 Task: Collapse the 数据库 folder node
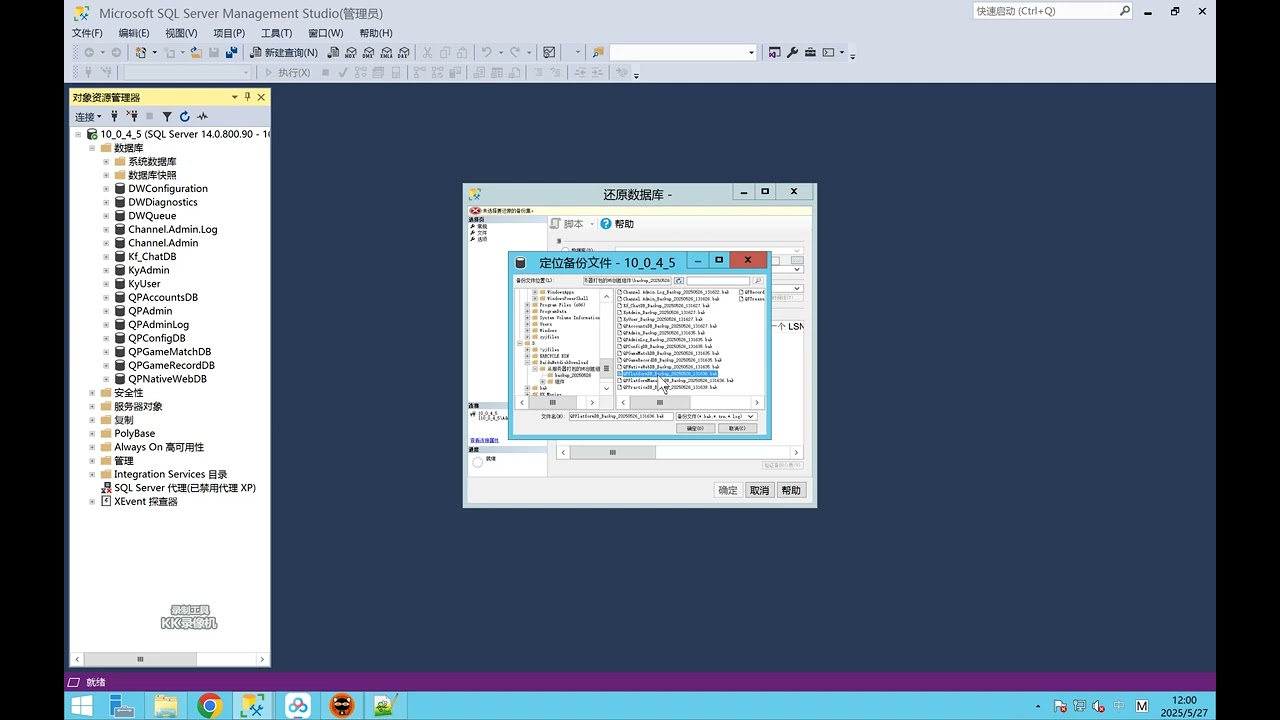click(92, 148)
